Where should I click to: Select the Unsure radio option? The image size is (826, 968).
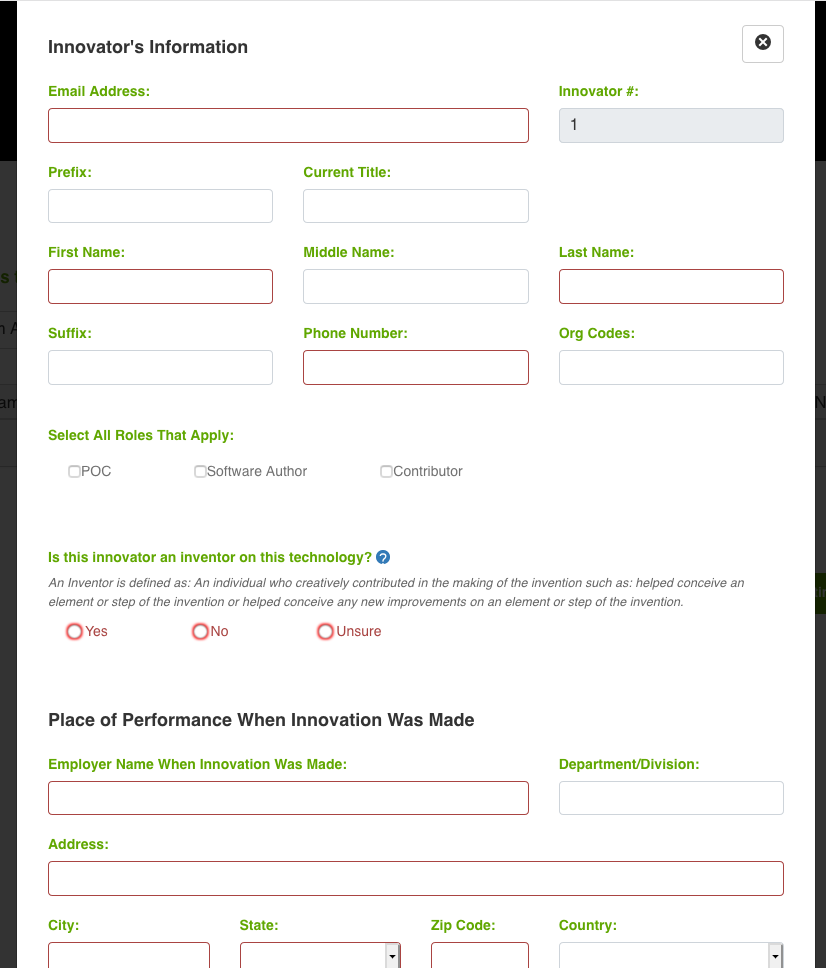[x=325, y=631]
